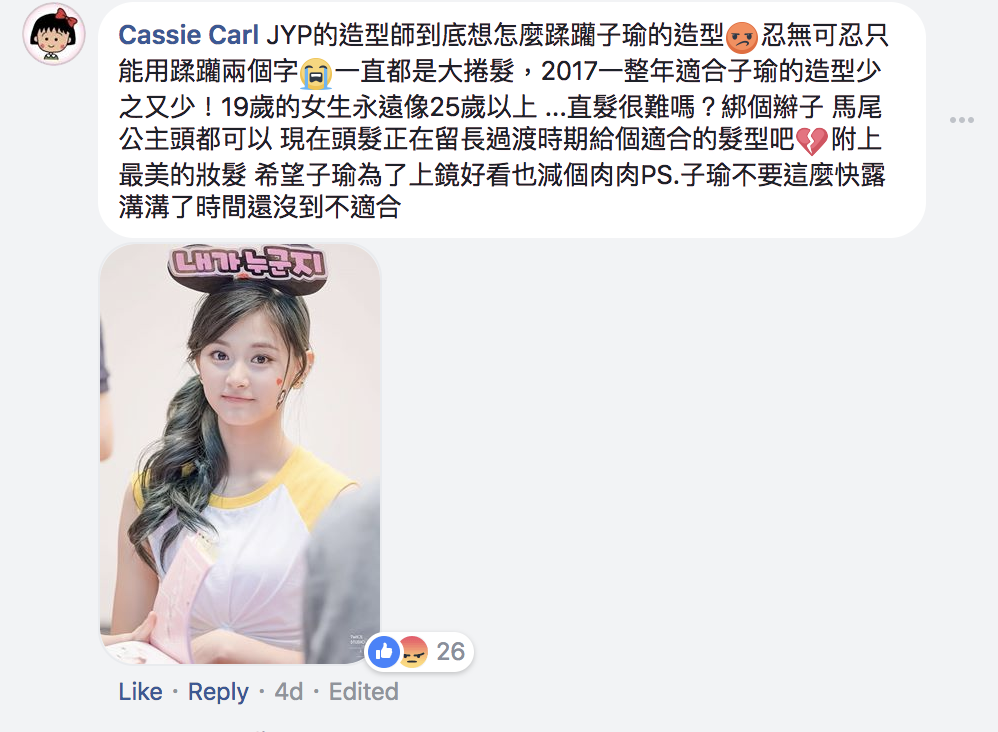Click the pink Korean headband sign in photo
998x732 pixels.
[248, 264]
